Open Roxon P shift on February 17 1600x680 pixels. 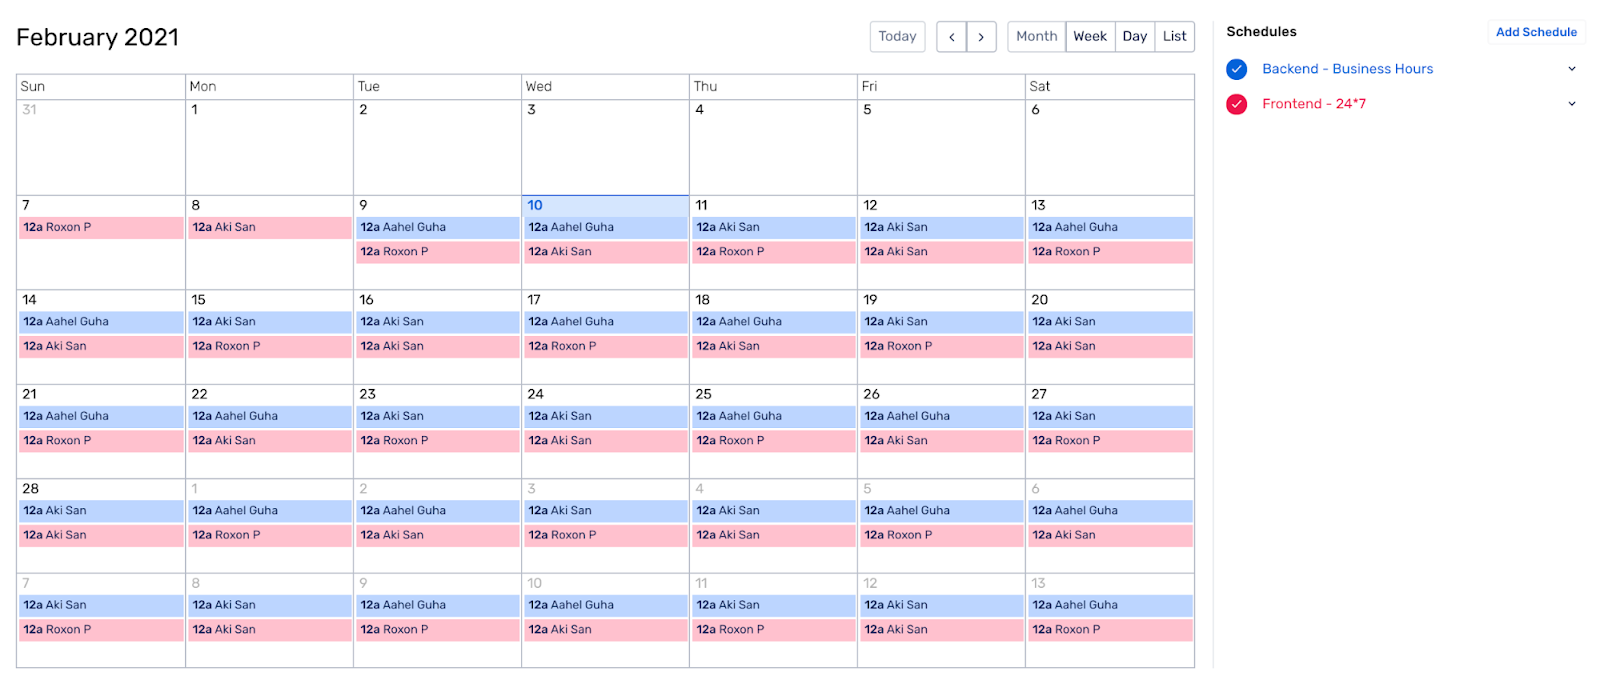pos(606,346)
